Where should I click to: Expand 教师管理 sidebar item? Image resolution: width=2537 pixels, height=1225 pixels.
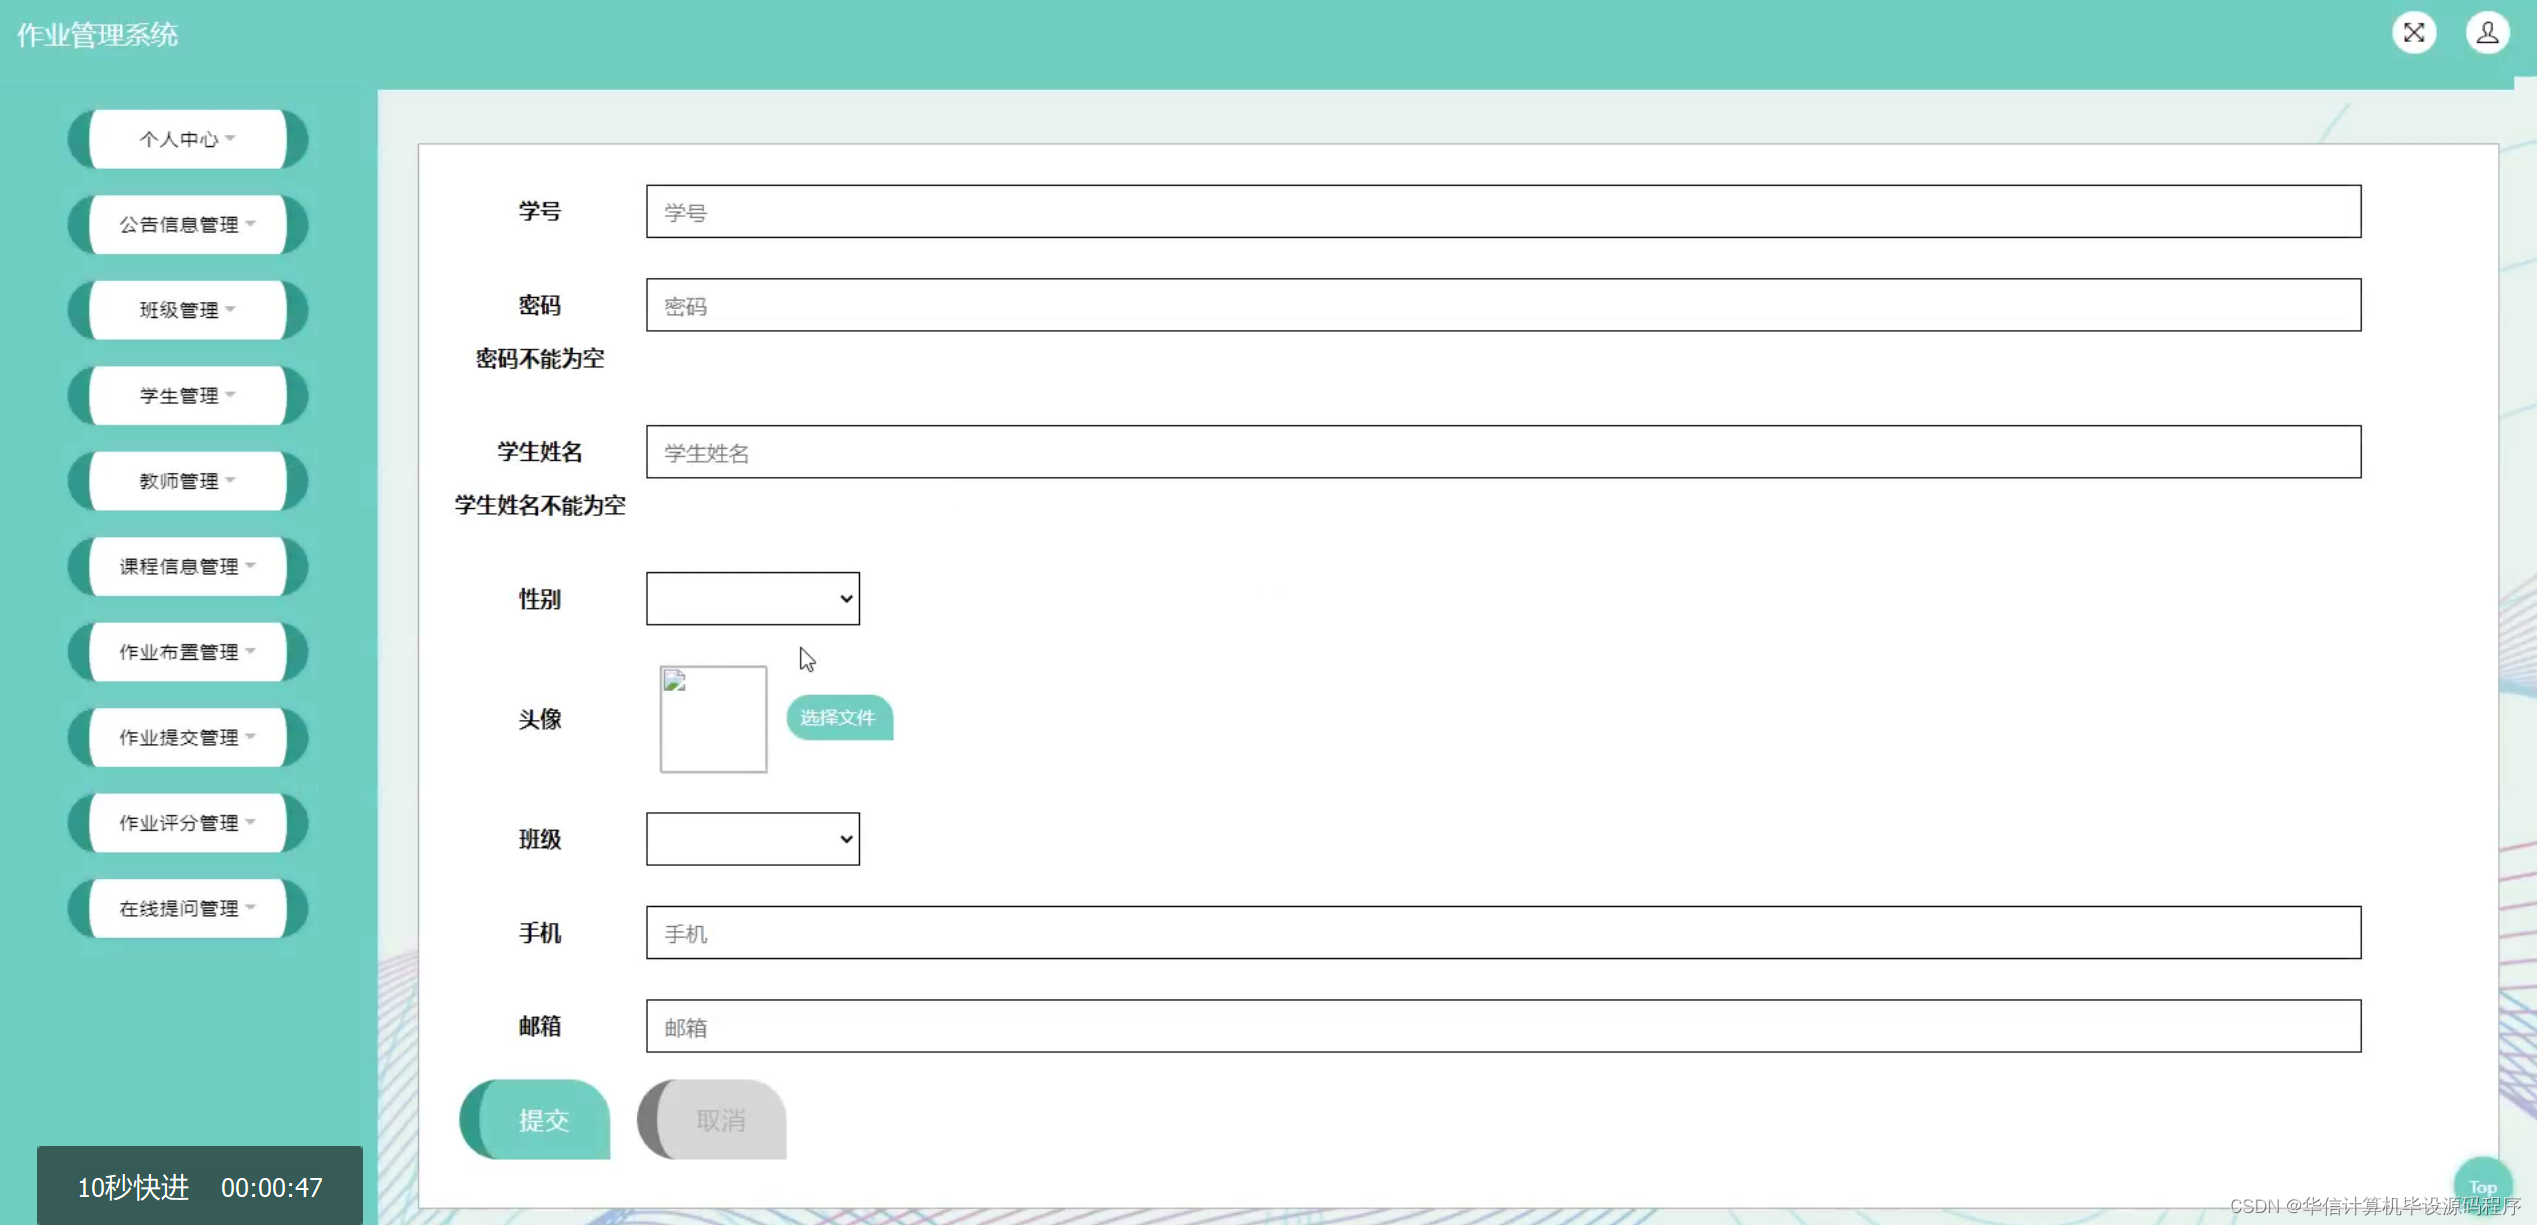[187, 481]
